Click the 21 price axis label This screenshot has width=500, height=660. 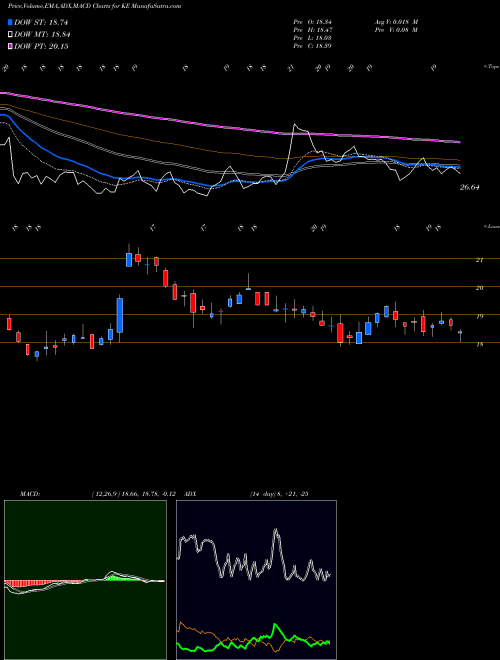[x=479, y=260]
